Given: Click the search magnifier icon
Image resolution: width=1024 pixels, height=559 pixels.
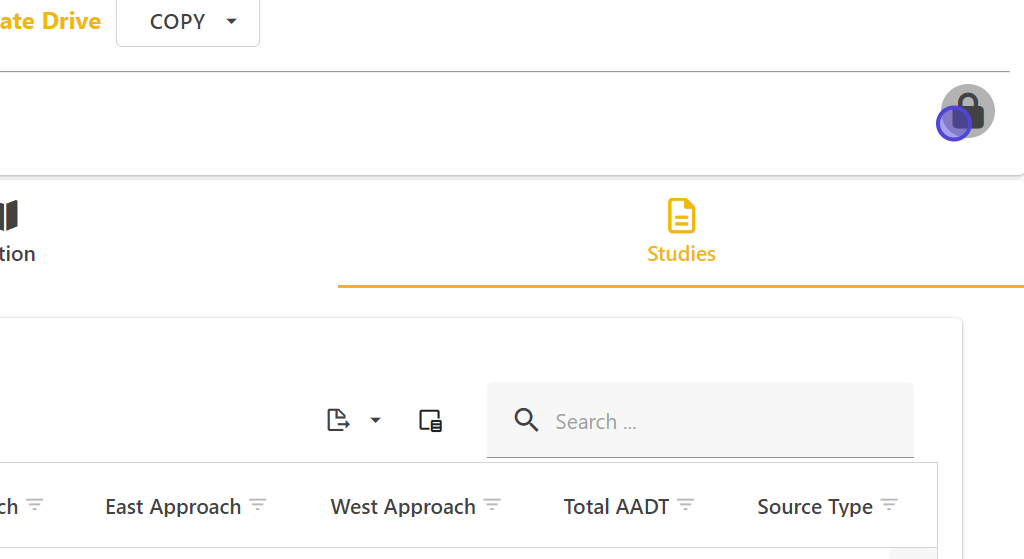Looking at the screenshot, I should point(527,420).
